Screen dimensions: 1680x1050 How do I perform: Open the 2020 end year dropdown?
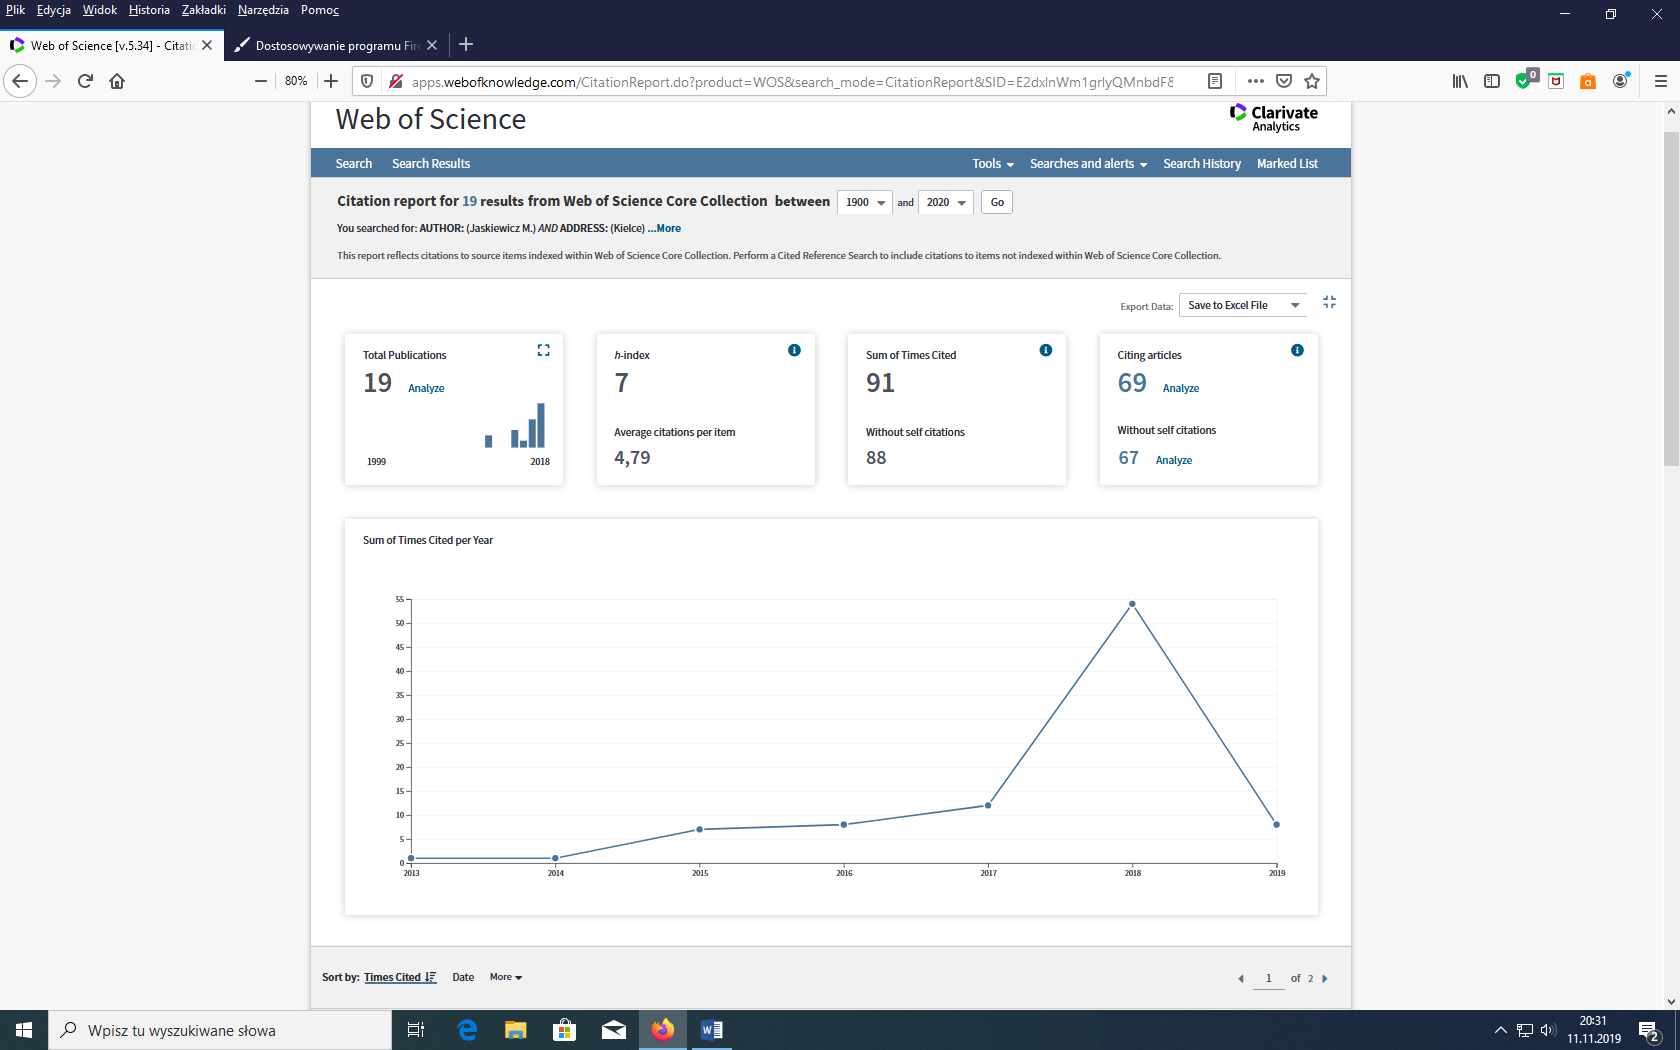click(945, 202)
